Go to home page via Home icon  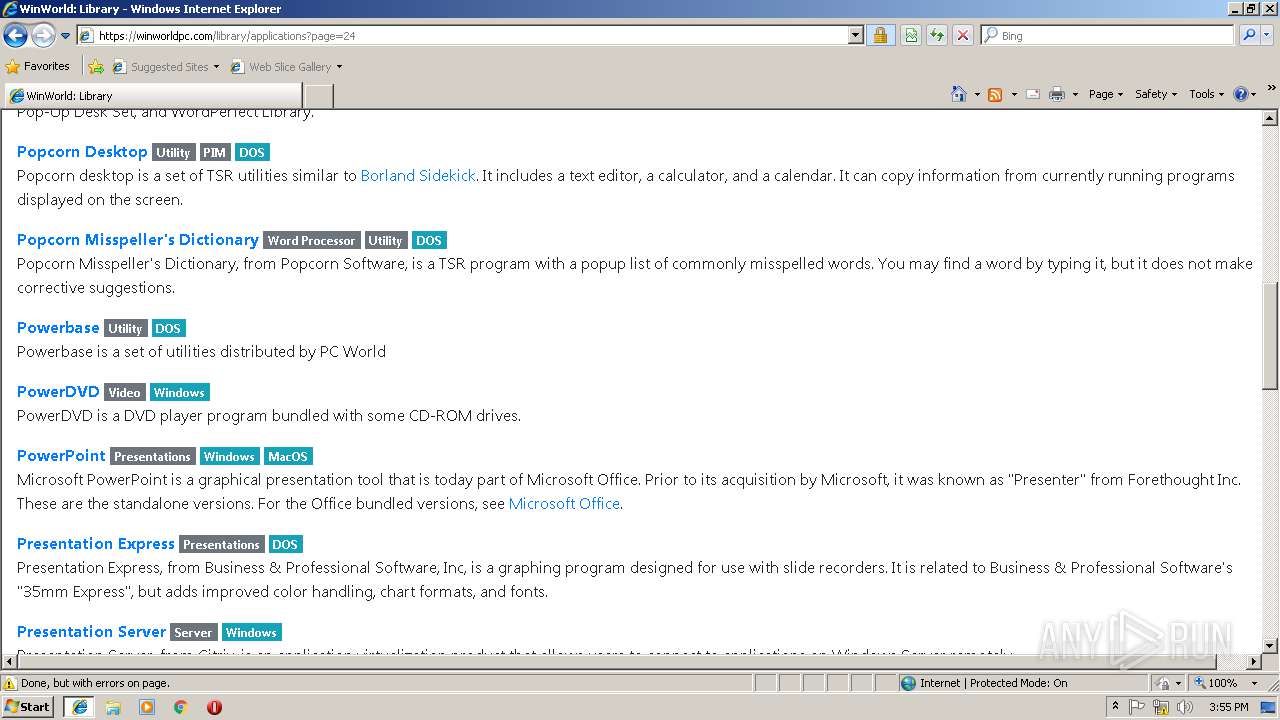(959, 94)
